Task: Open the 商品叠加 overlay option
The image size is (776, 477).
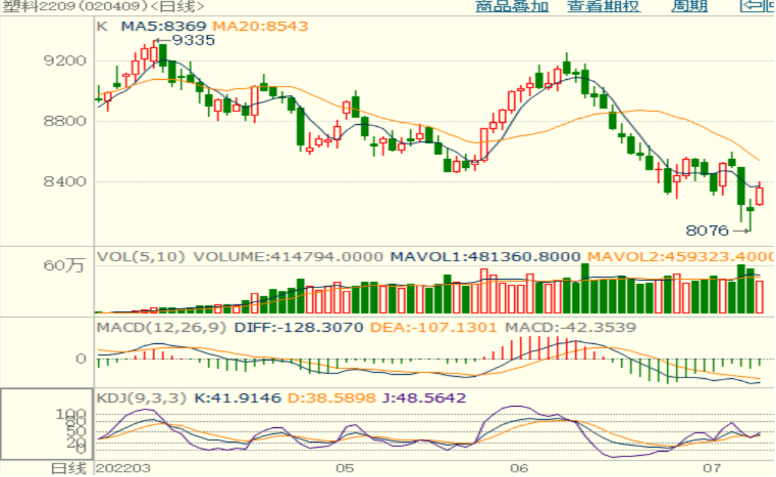Action: [512, 6]
